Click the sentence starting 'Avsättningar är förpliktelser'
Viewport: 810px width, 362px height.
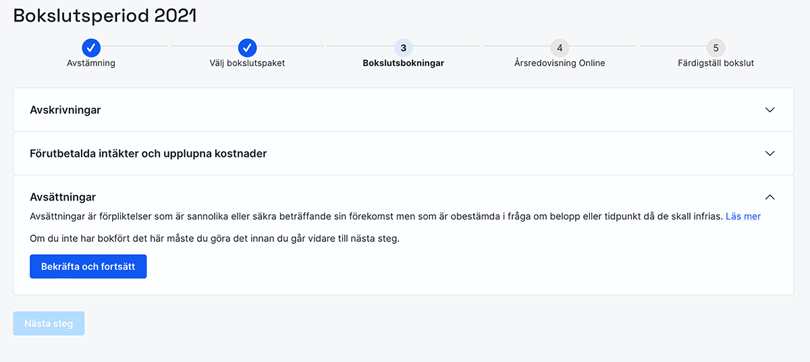[x=377, y=216]
